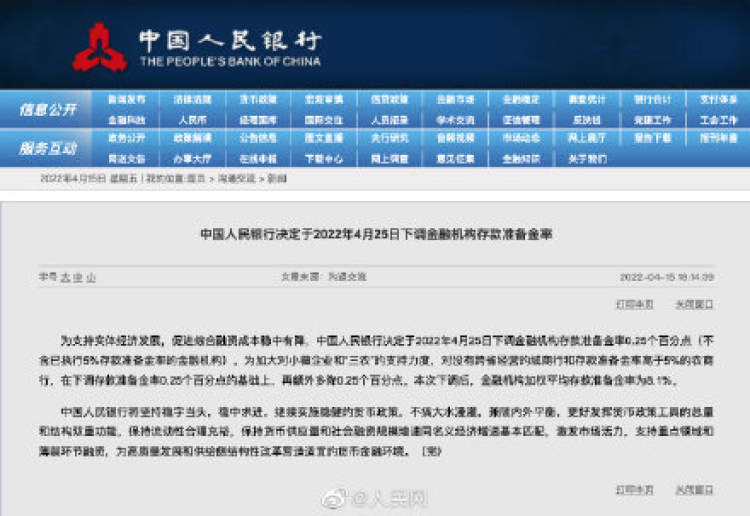The height and width of the screenshot is (516, 750).
Task: Open the 宏观审慎 navigation item
Action: point(324,99)
